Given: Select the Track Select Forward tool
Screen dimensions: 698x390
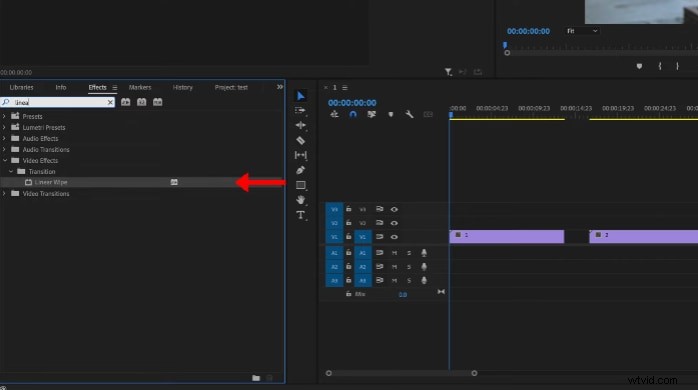Looking at the screenshot, I should pyautogui.click(x=301, y=110).
